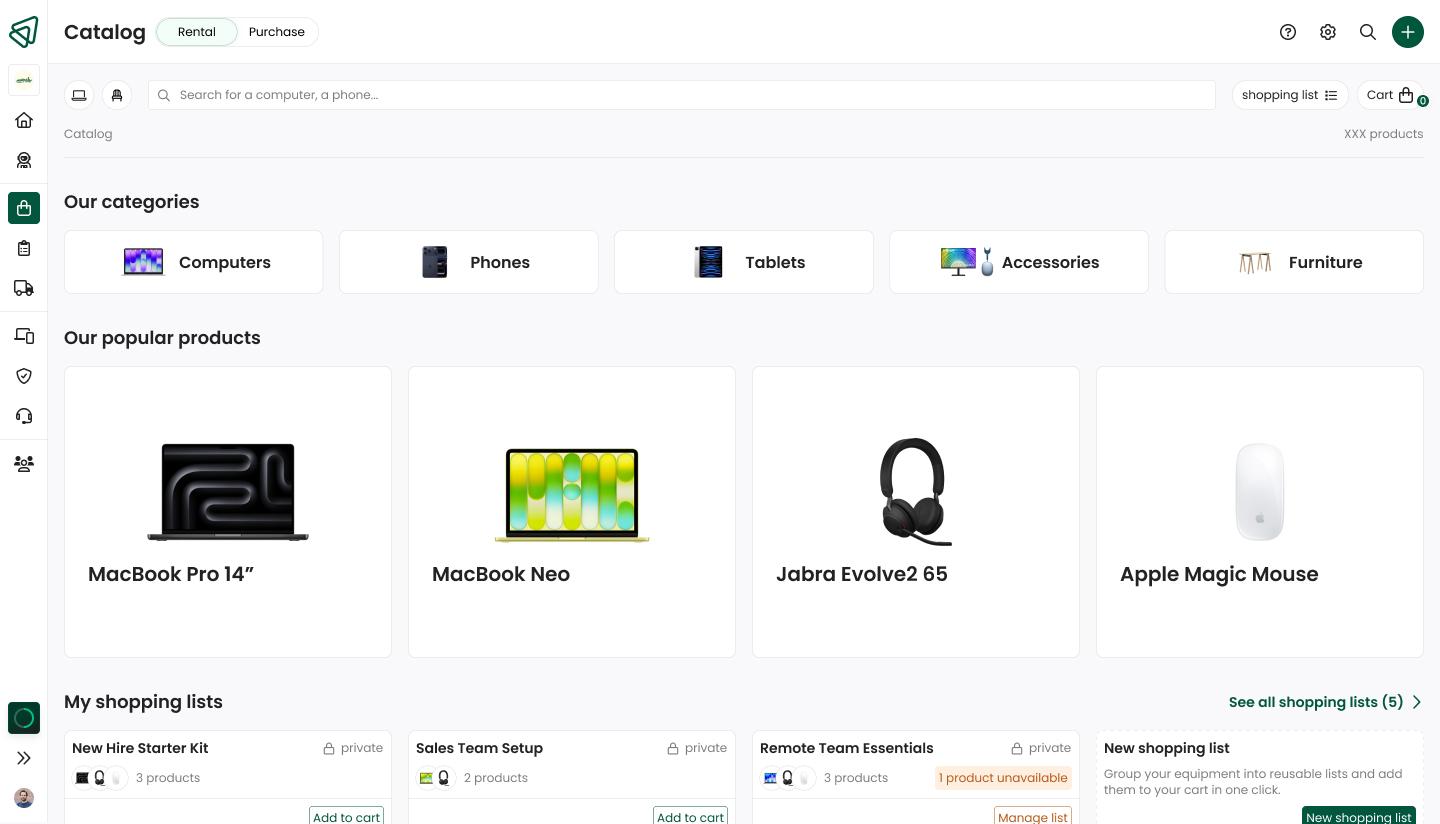Open the team members sidebar icon
1440x824 pixels.
click(24, 464)
